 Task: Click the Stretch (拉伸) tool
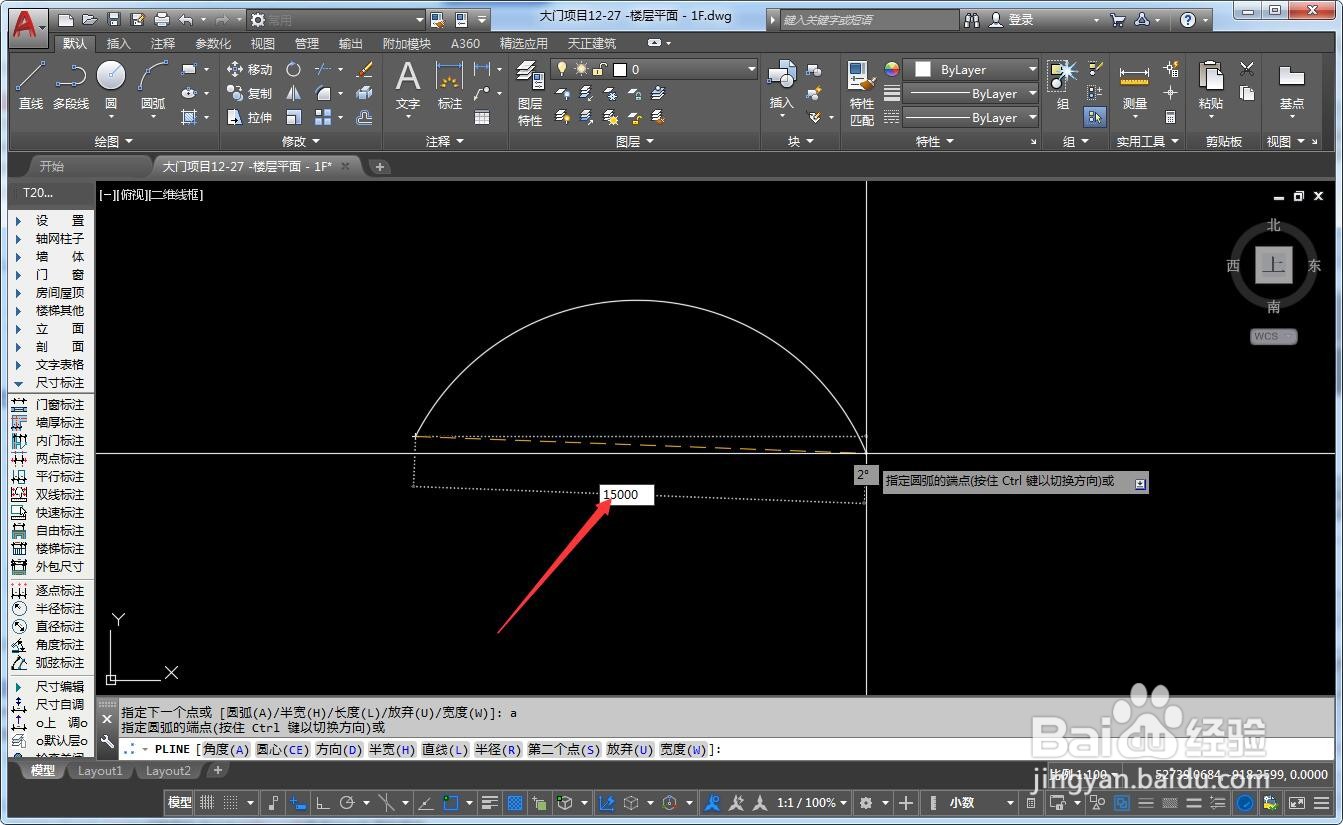pos(249,117)
